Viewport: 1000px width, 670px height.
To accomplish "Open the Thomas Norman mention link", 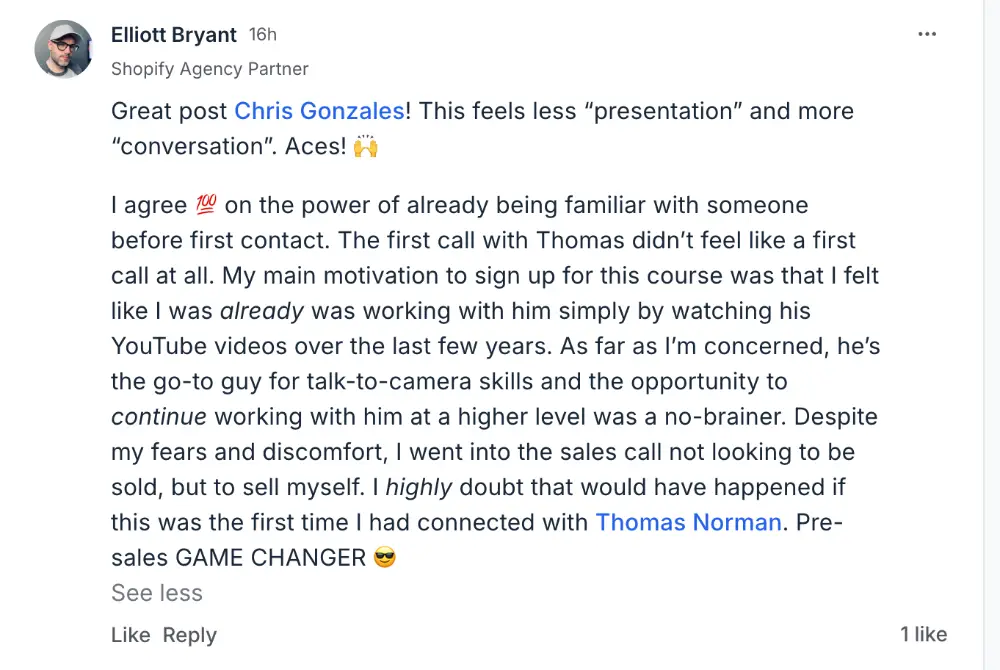I will click(688, 521).
